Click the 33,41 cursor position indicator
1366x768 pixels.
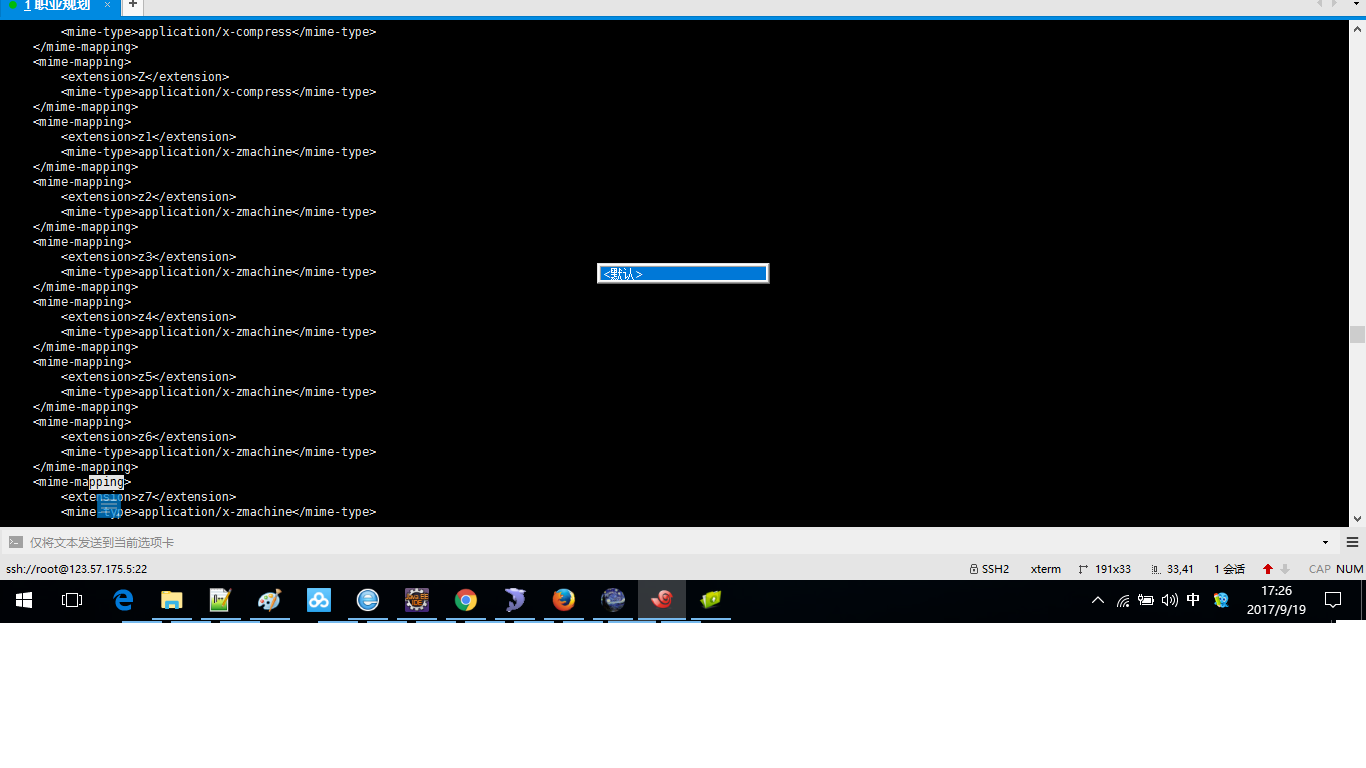pyautogui.click(x=1173, y=569)
